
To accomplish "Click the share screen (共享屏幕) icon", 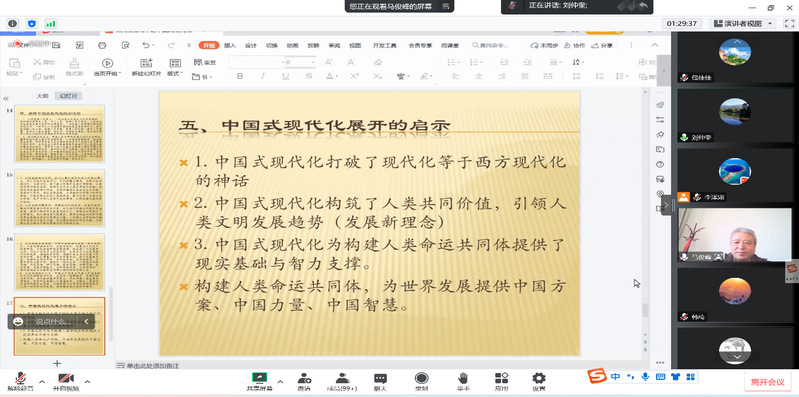I will coord(259,381).
